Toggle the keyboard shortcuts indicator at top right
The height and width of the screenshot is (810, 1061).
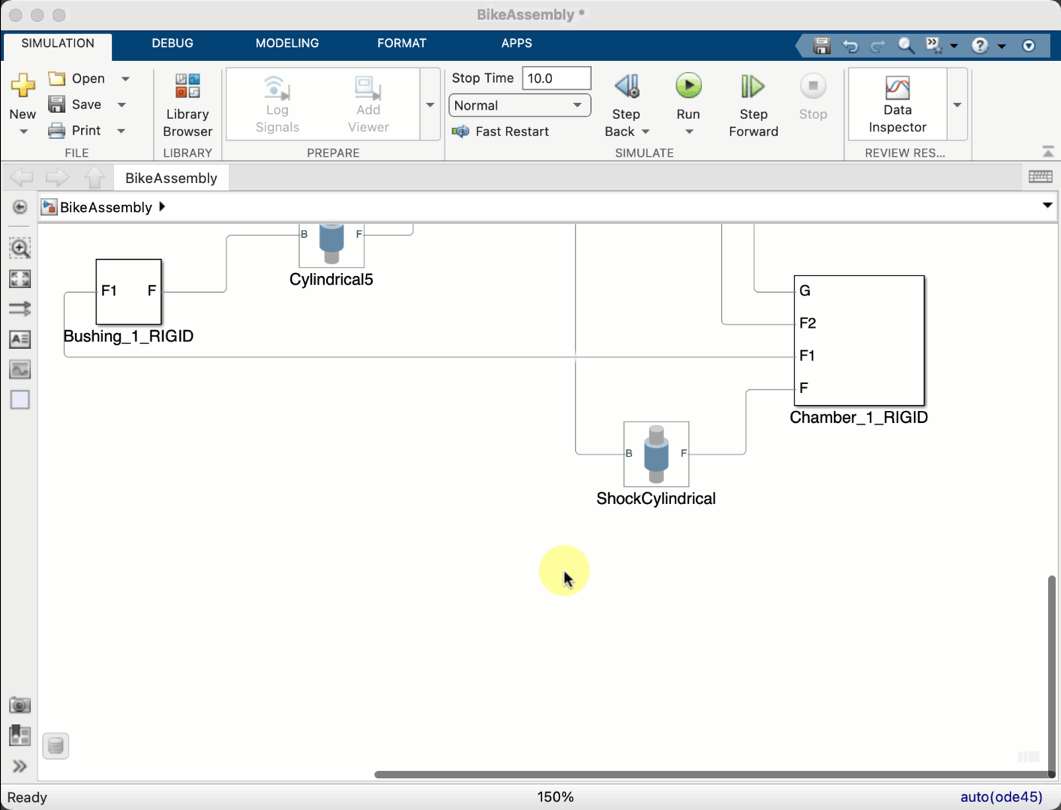click(x=1040, y=176)
